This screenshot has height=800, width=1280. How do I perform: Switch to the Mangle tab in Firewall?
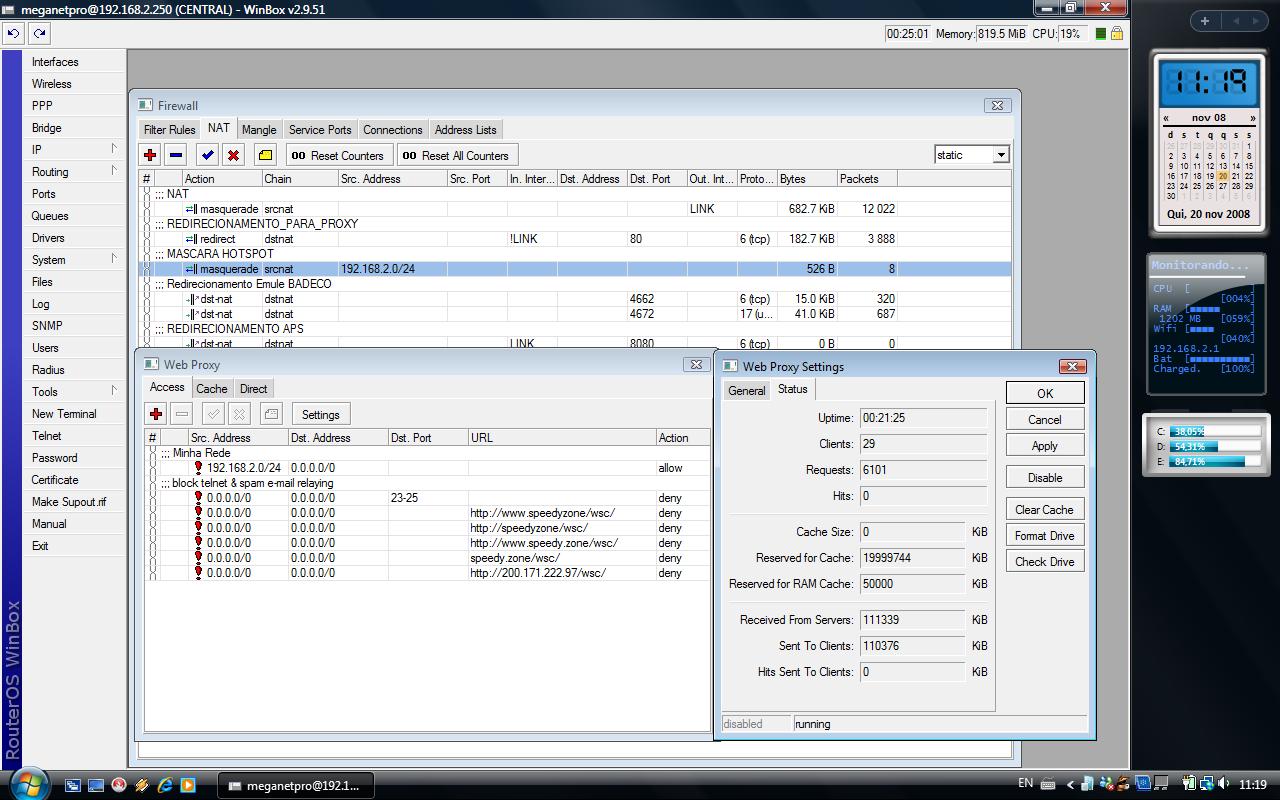click(258, 130)
